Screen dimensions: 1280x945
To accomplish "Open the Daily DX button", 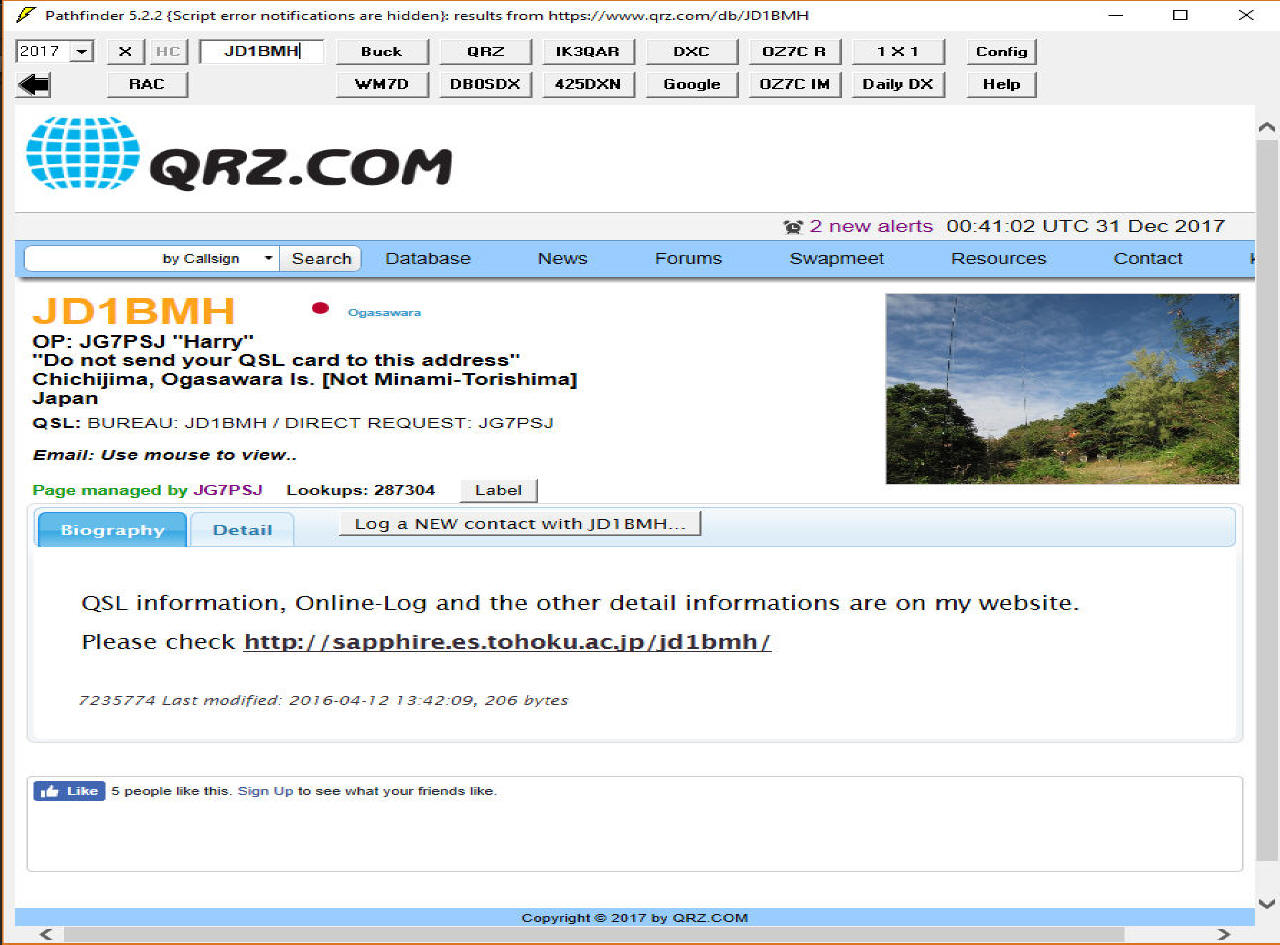I will coord(898,84).
